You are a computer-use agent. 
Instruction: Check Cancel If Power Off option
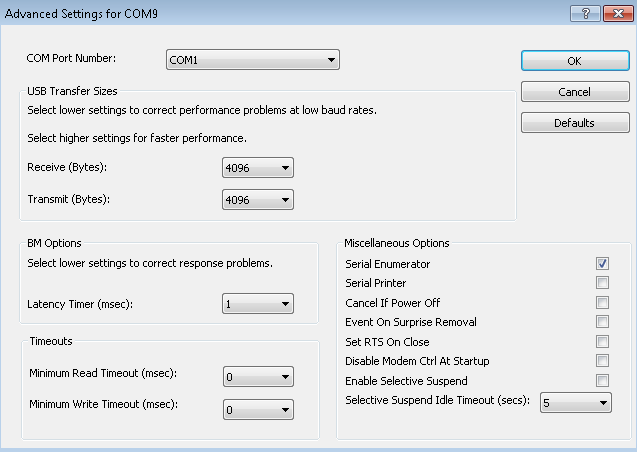tap(602, 302)
